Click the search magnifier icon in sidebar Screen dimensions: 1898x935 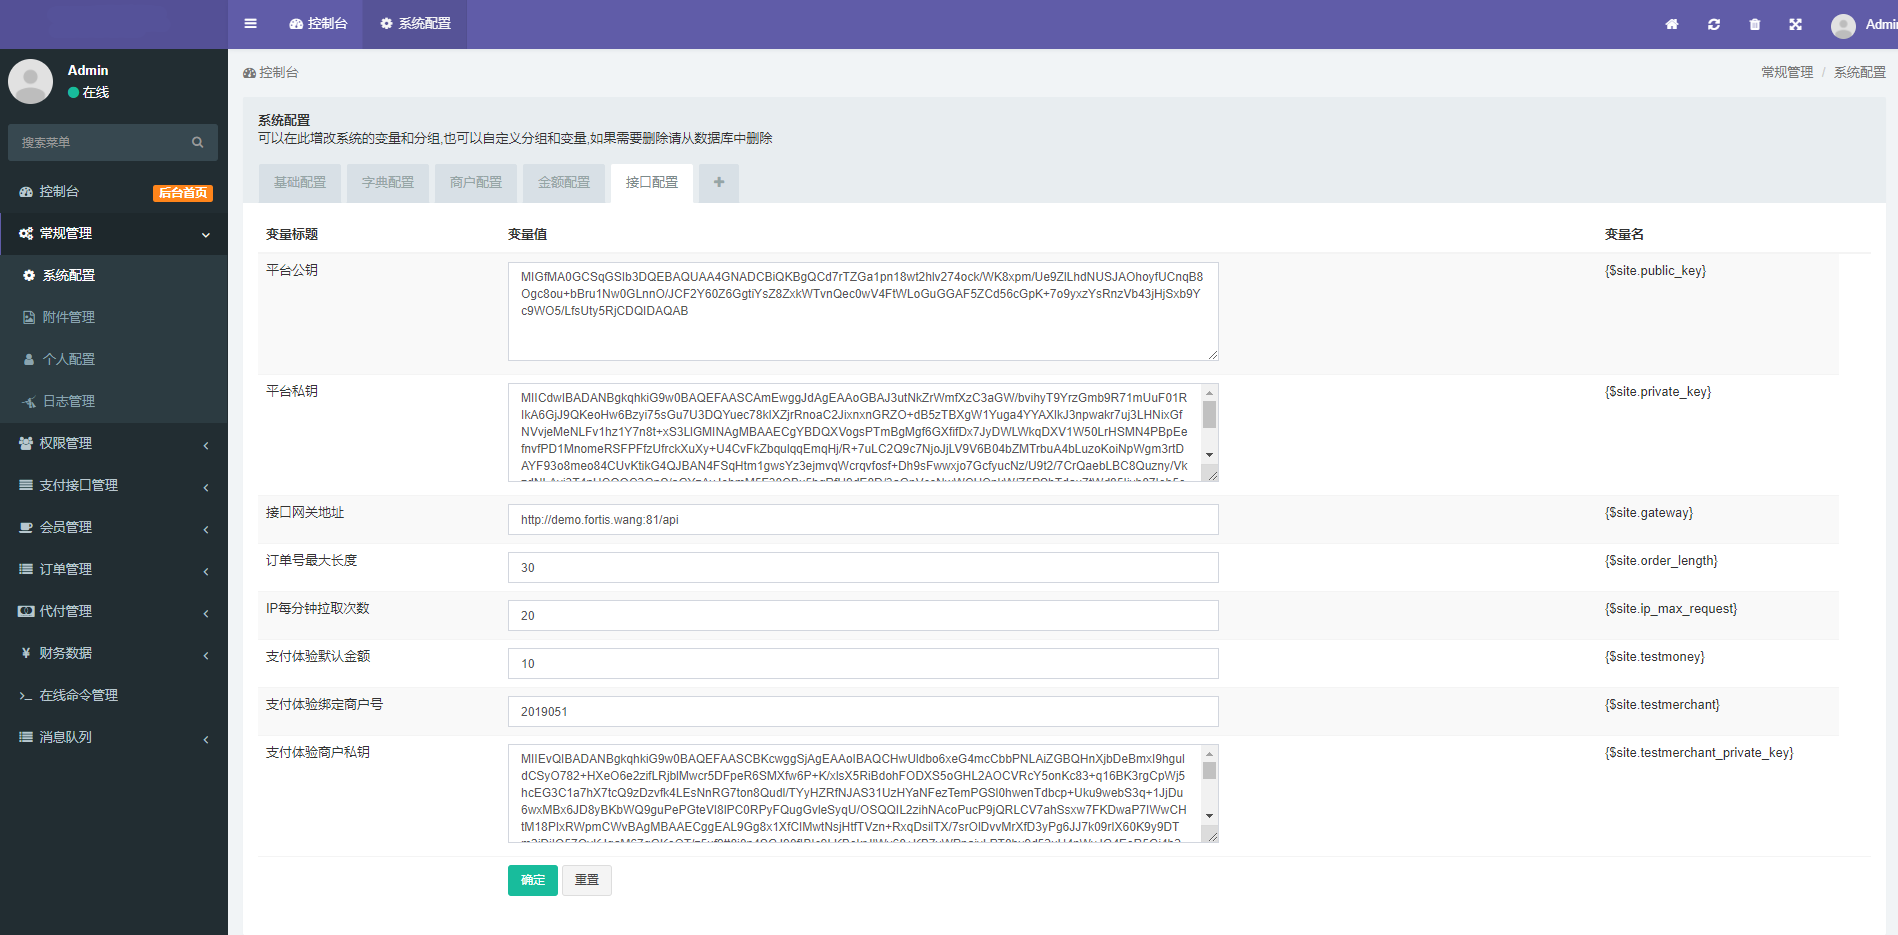tap(197, 143)
